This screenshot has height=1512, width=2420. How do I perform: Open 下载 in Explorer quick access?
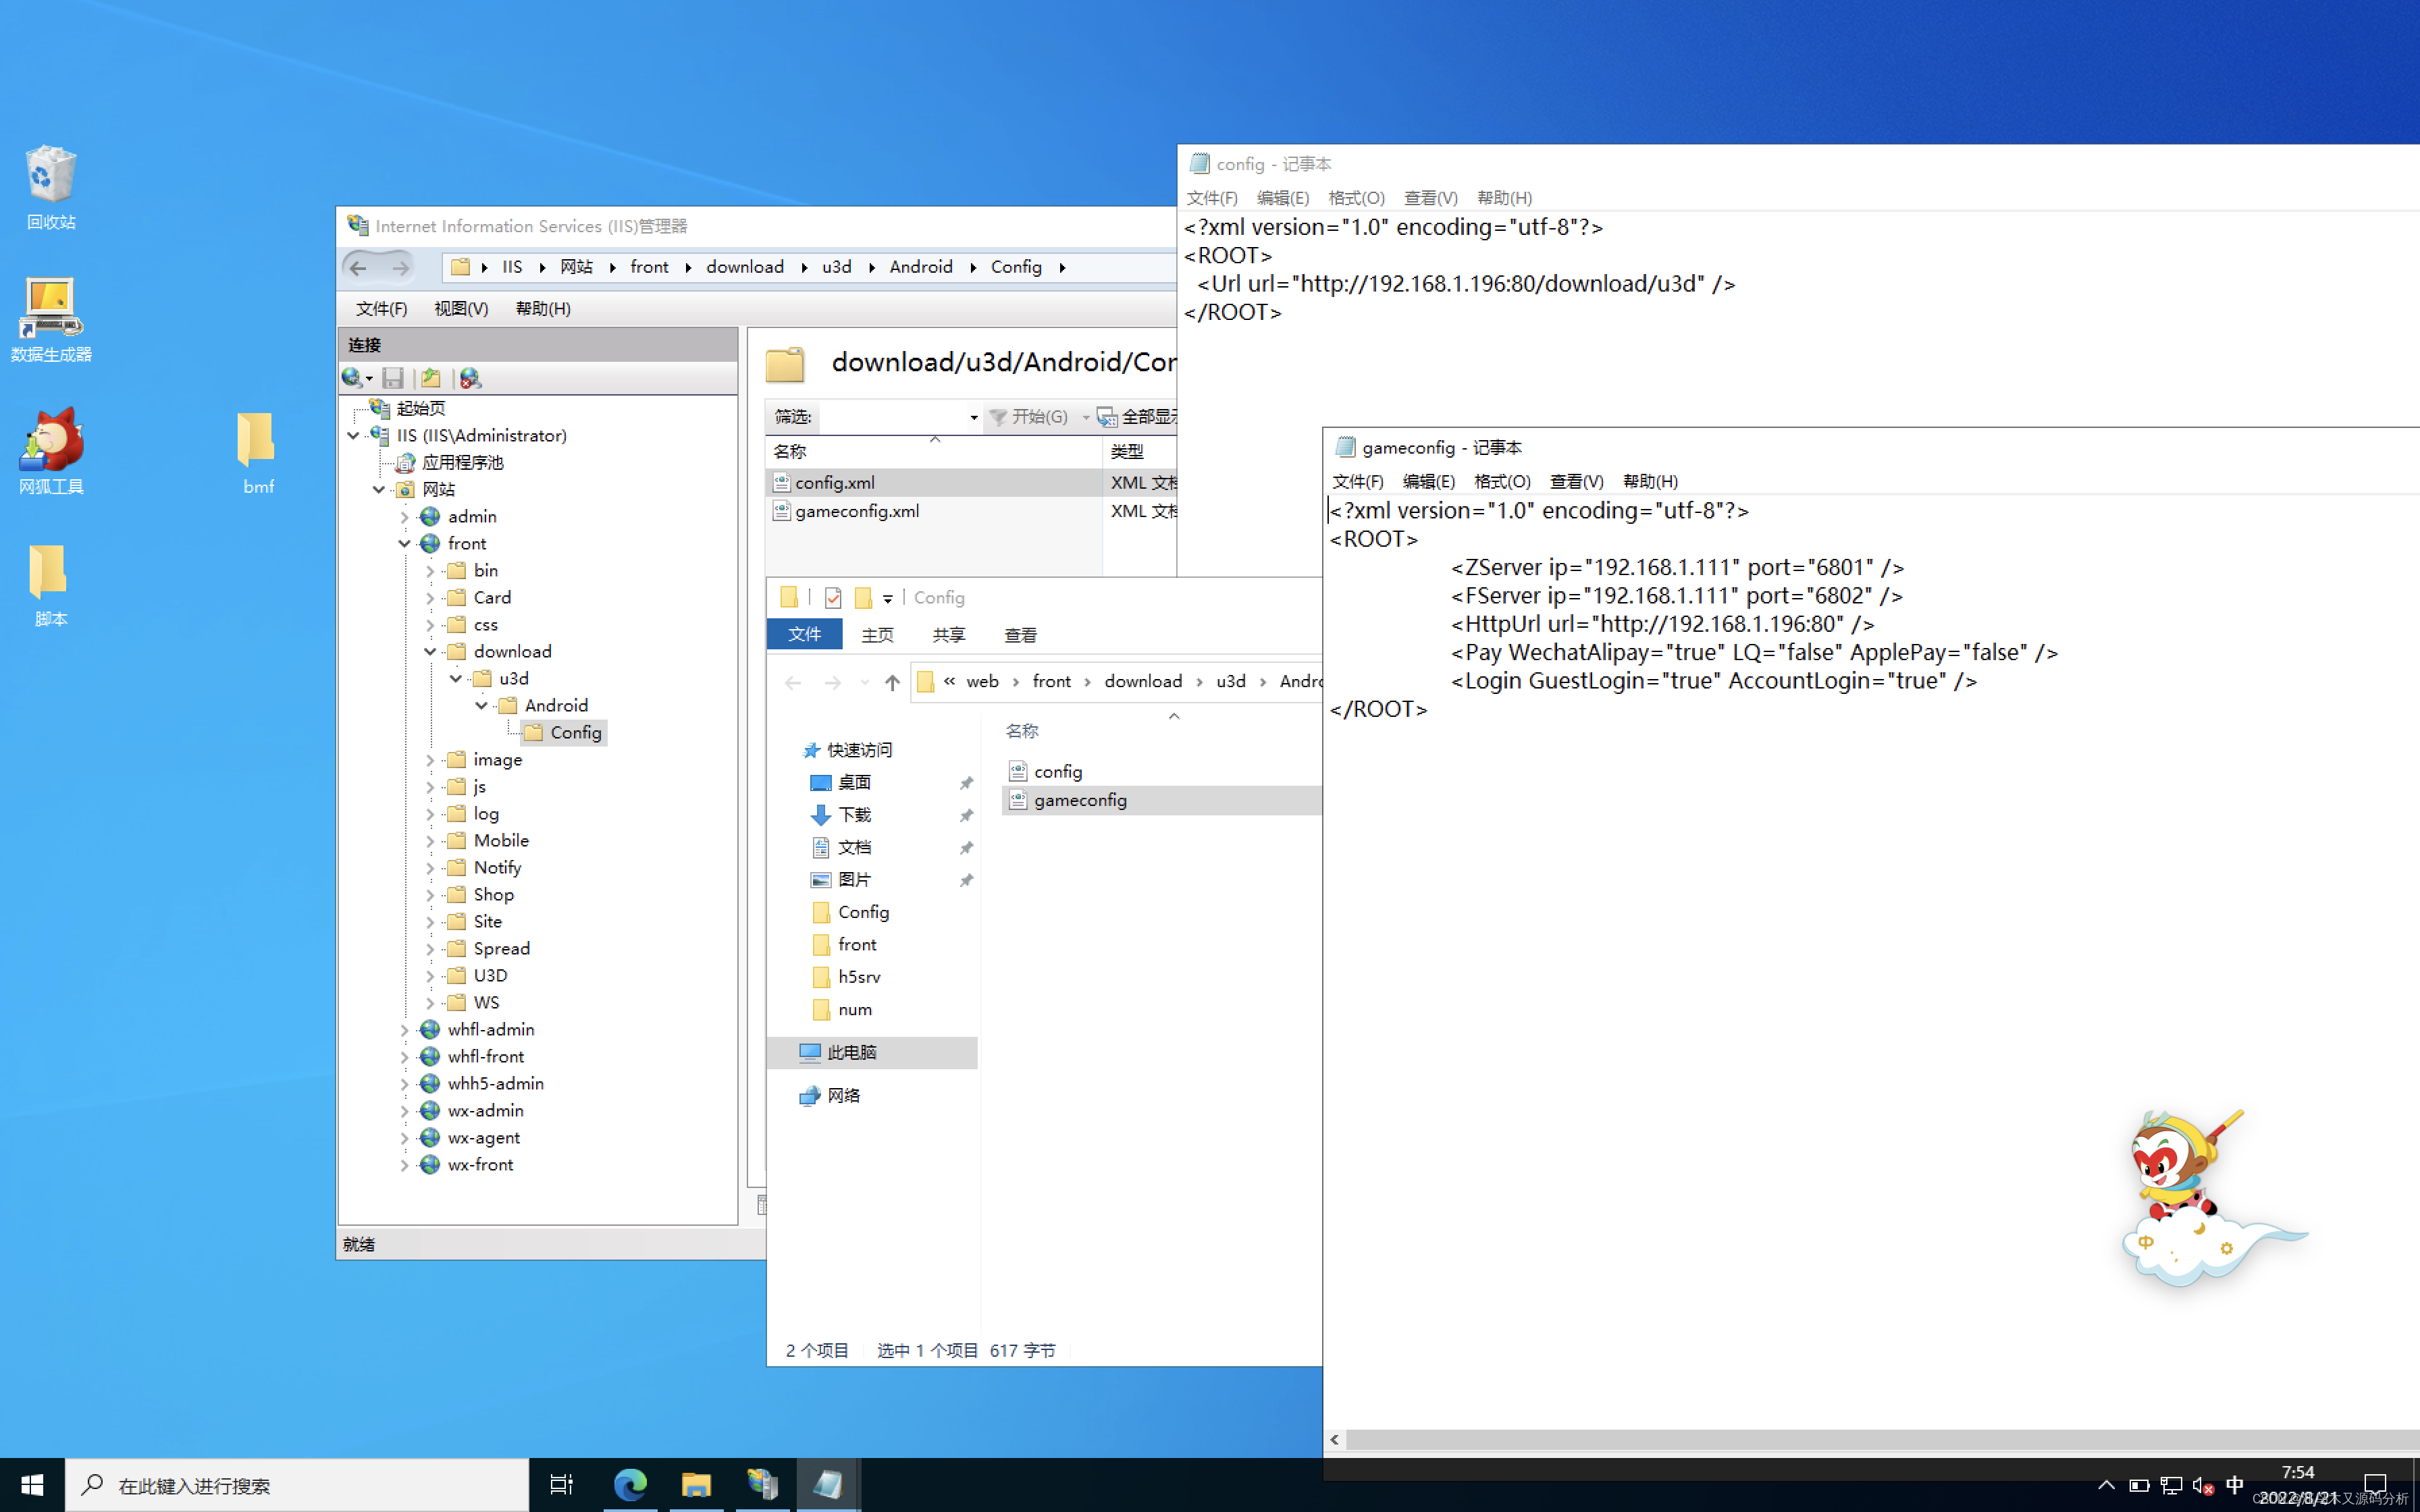(854, 815)
